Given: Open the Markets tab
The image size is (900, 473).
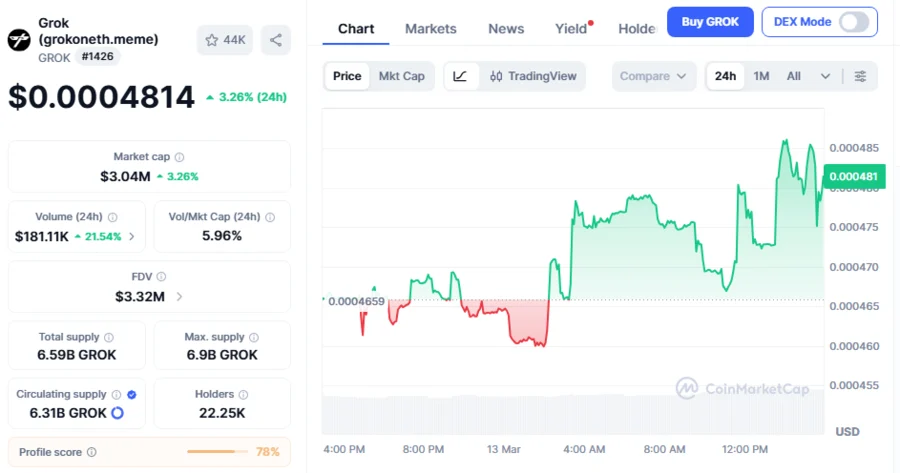Looking at the screenshot, I should [x=430, y=29].
